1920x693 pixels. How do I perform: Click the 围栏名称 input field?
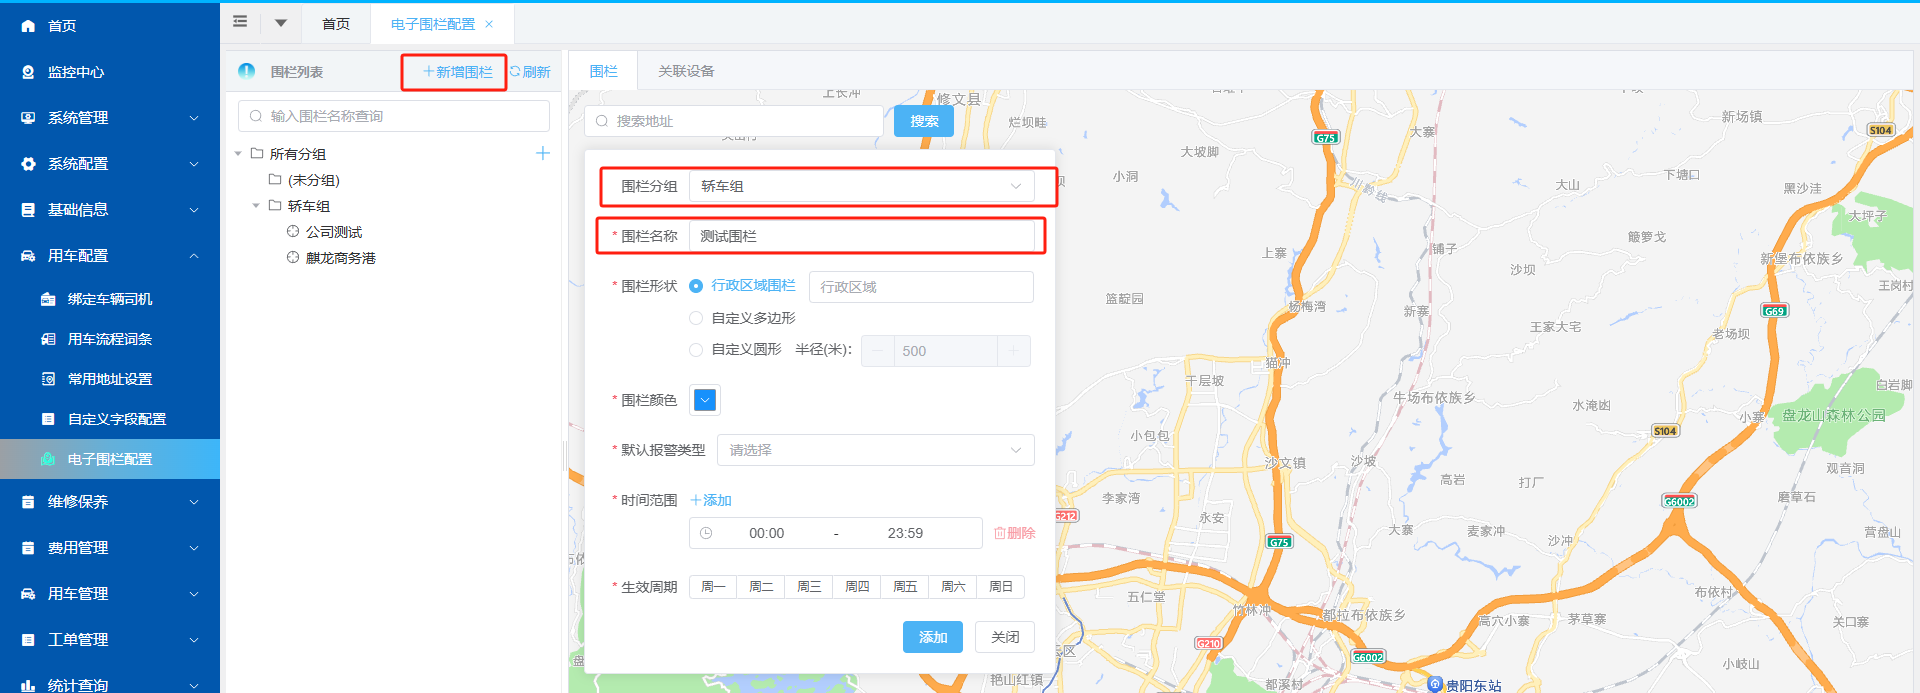[x=860, y=236]
